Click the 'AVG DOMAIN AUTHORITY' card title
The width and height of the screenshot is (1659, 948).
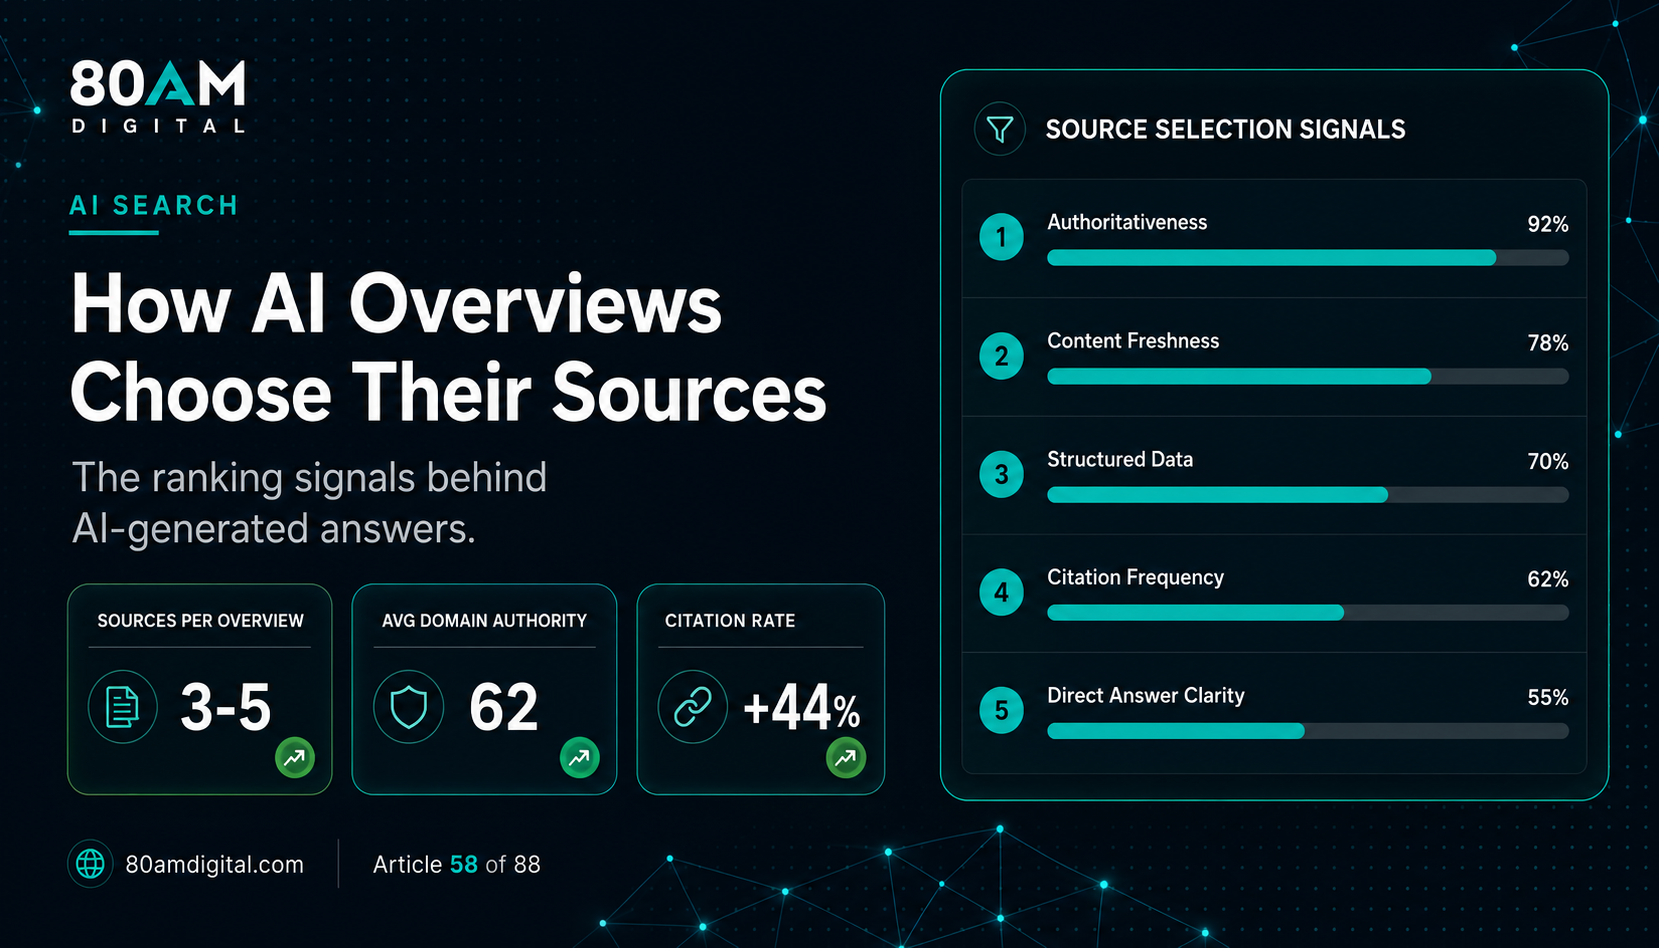484,621
